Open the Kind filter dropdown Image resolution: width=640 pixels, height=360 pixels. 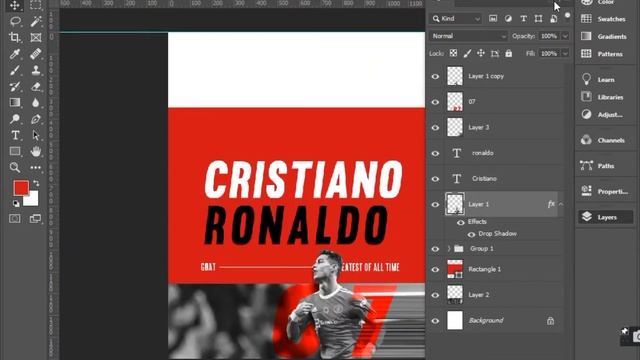tap(456, 19)
